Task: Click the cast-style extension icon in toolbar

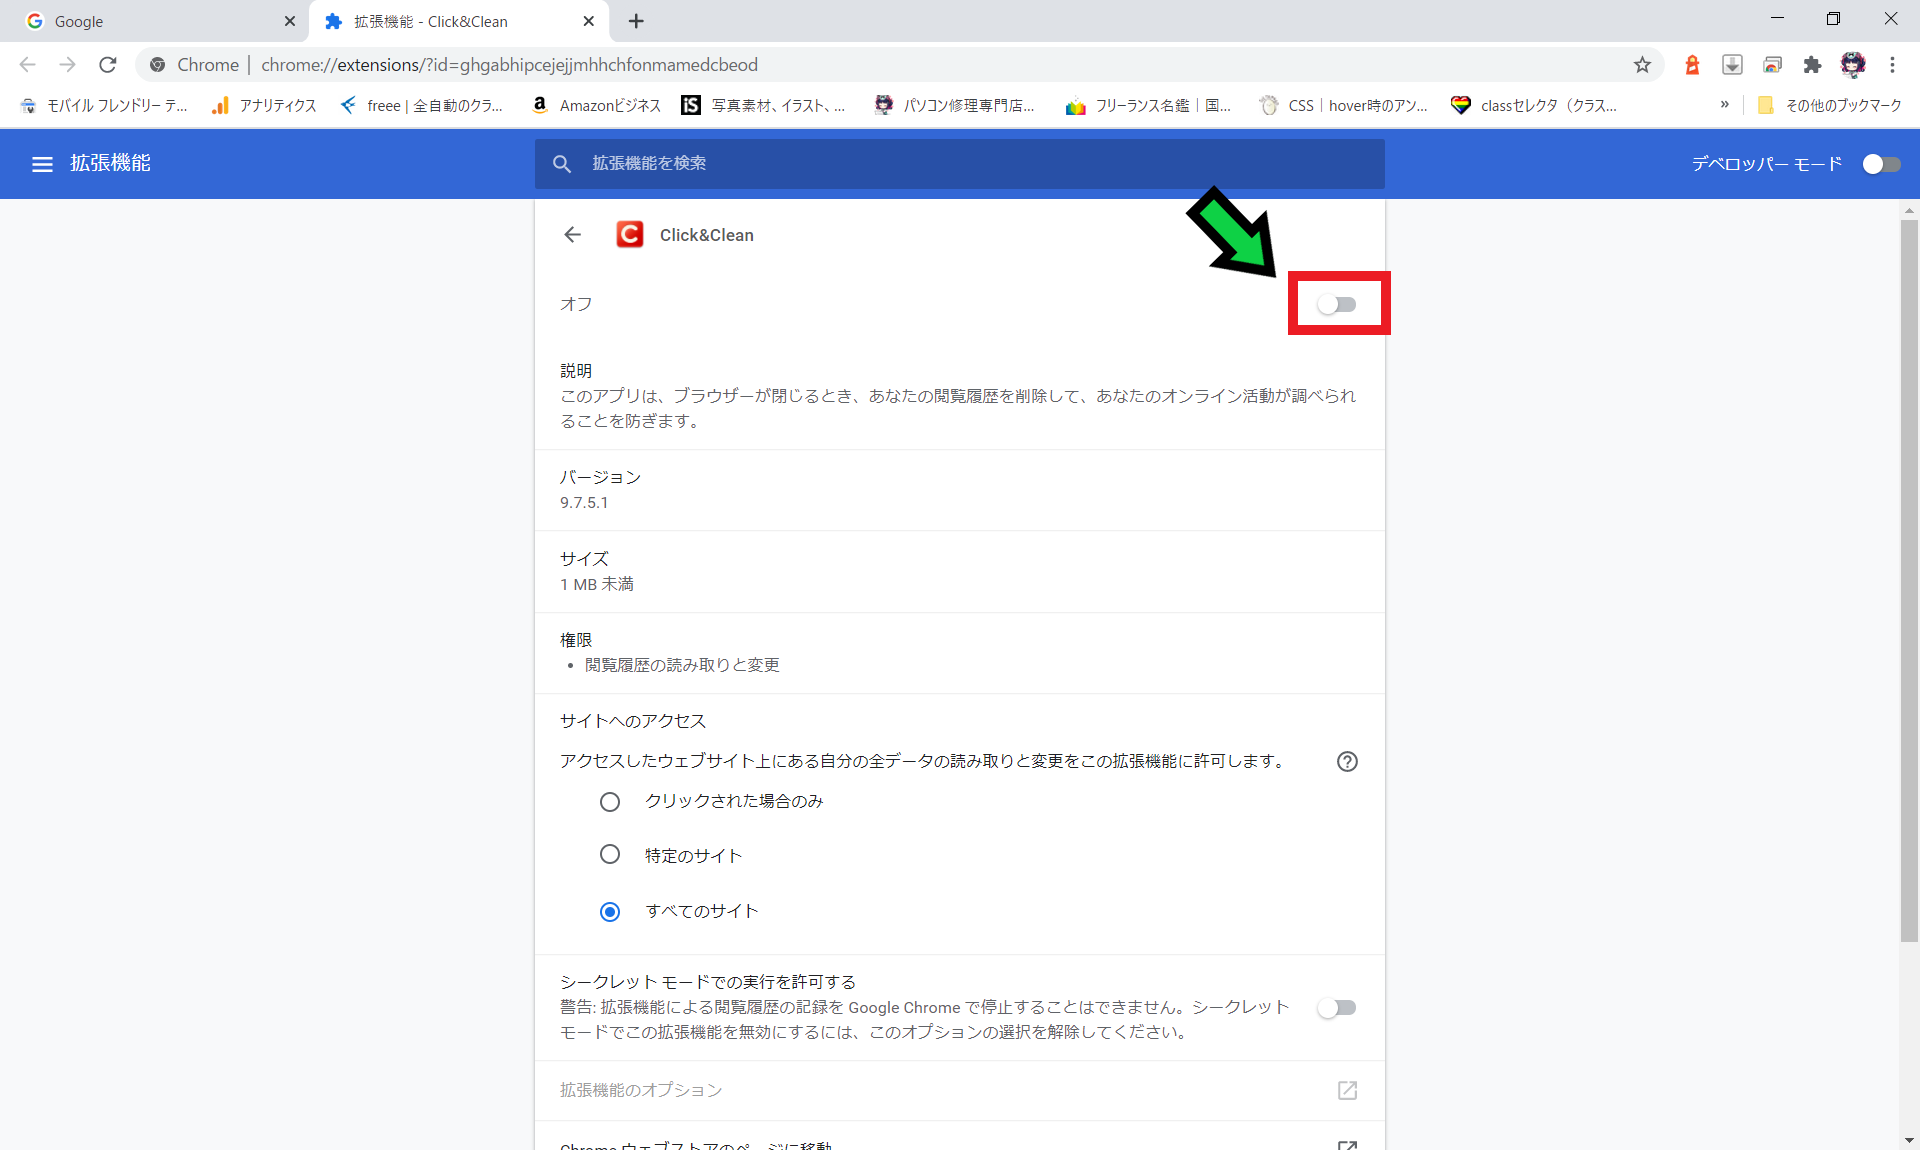Action: click(1772, 65)
